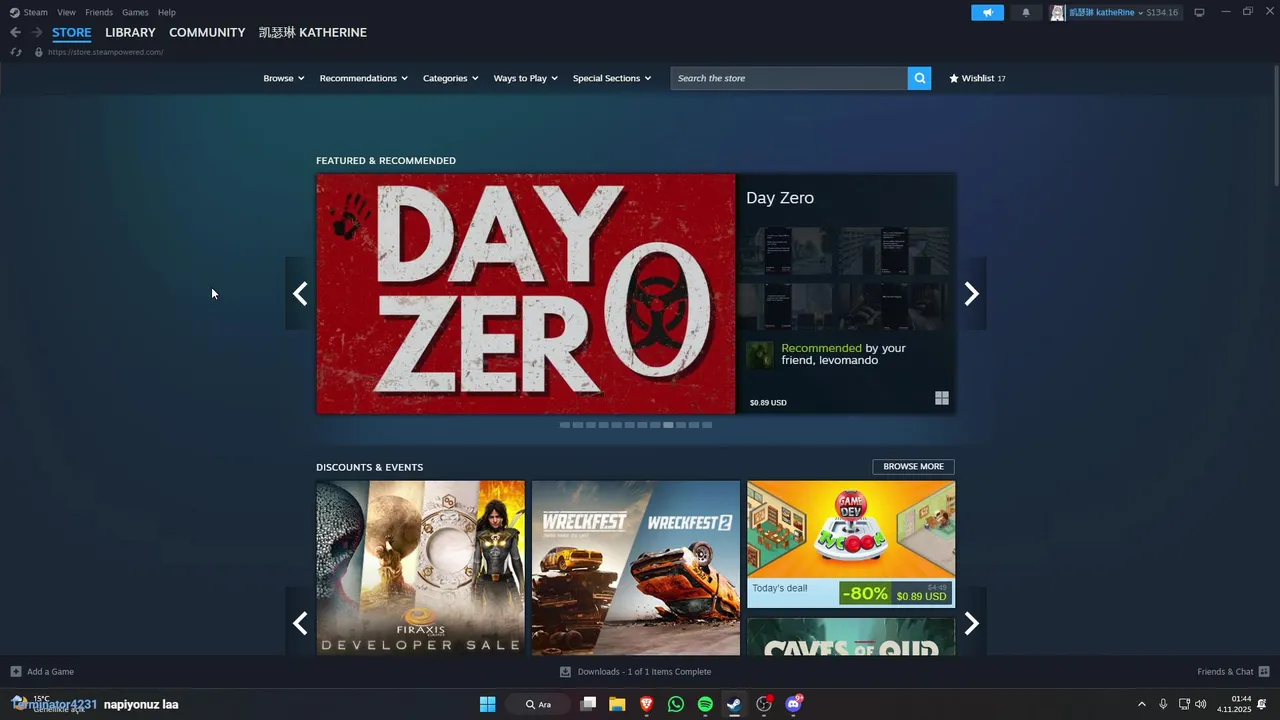This screenshot has width=1280, height=720.
Task: Open Friends & Chat icon
Action: (1264, 671)
